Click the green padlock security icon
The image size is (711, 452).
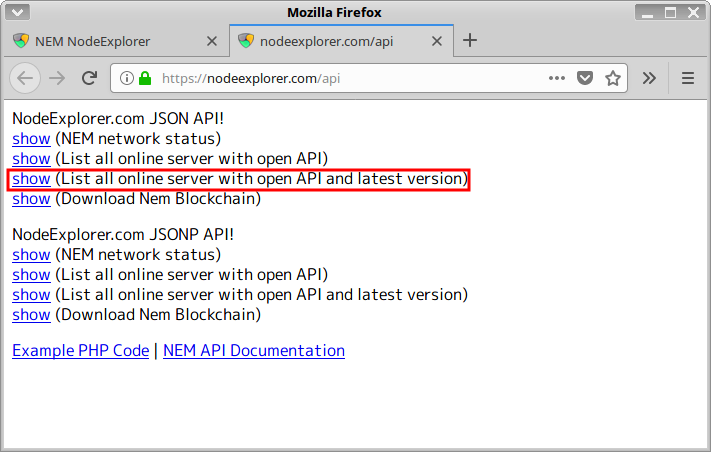(x=145, y=78)
